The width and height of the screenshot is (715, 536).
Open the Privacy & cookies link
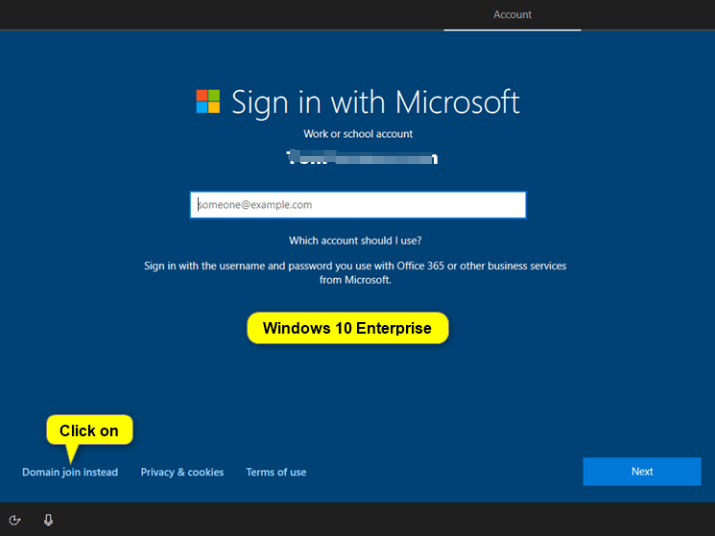click(182, 472)
